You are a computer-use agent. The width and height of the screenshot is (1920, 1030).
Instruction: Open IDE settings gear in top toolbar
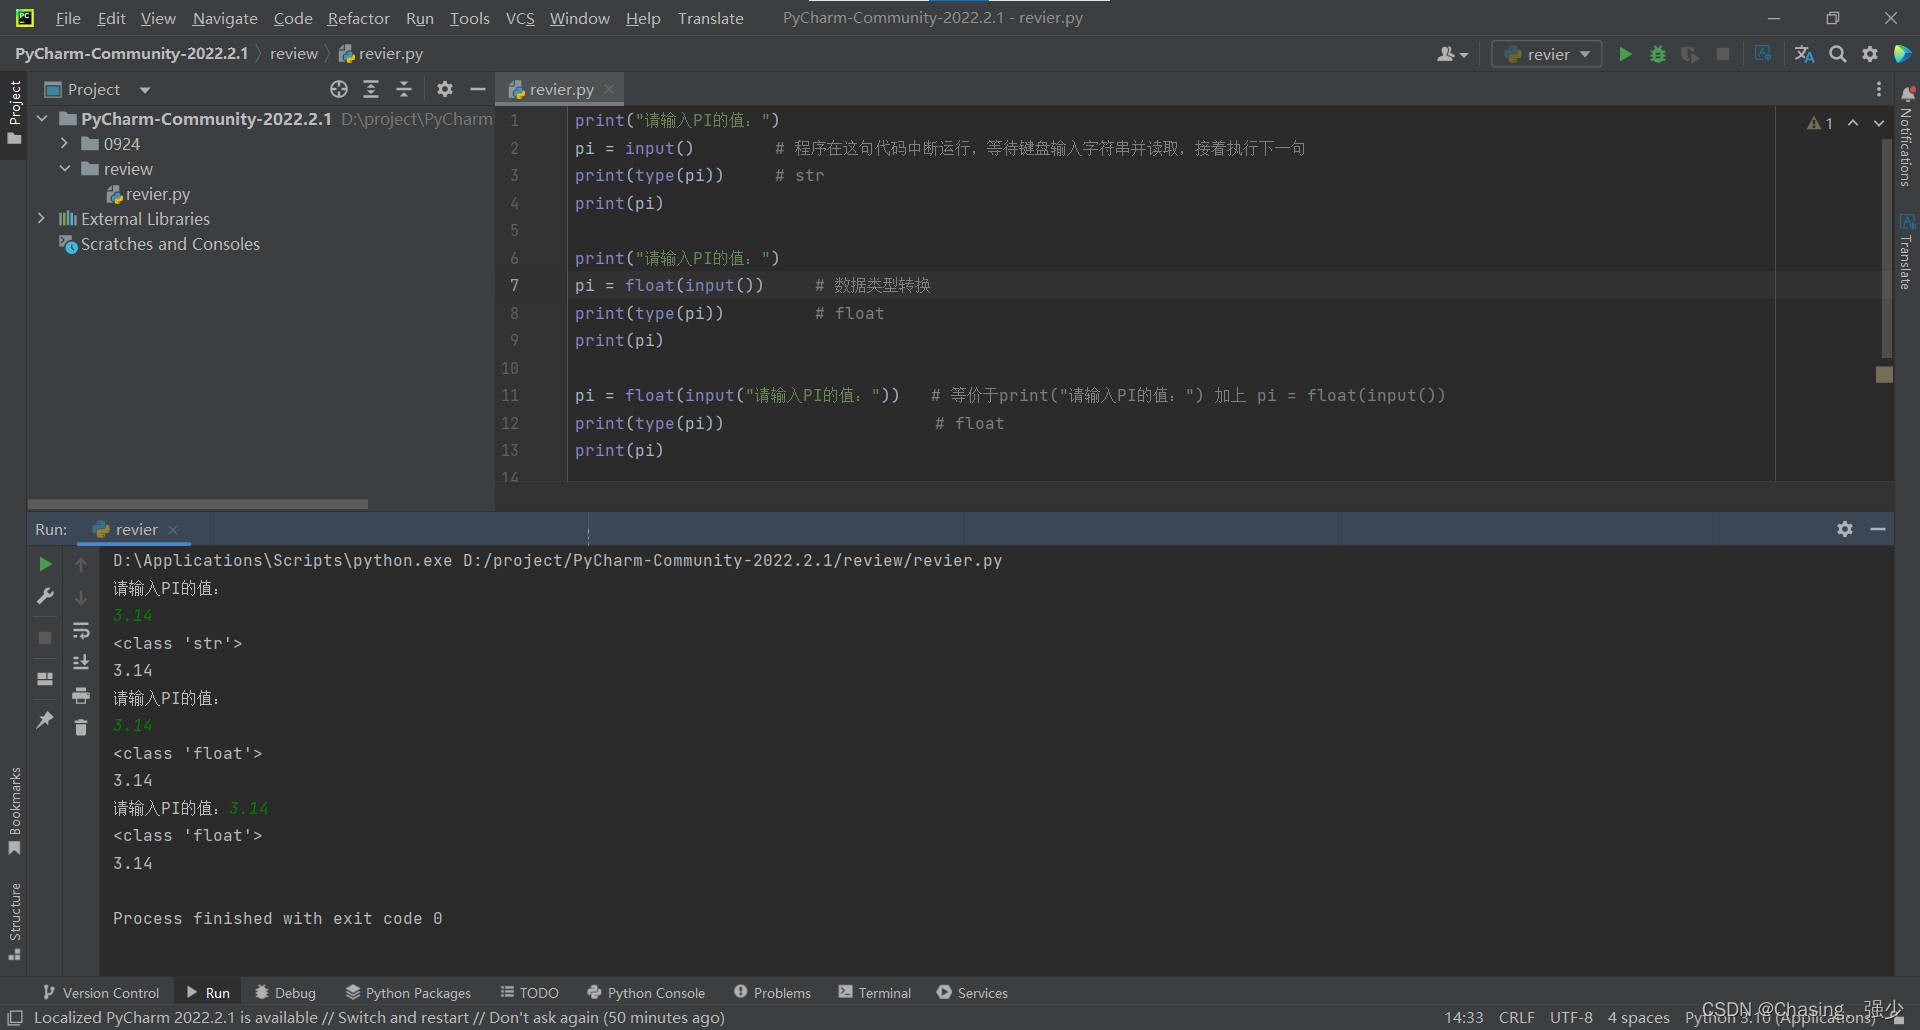click(x=1870, y=54)
